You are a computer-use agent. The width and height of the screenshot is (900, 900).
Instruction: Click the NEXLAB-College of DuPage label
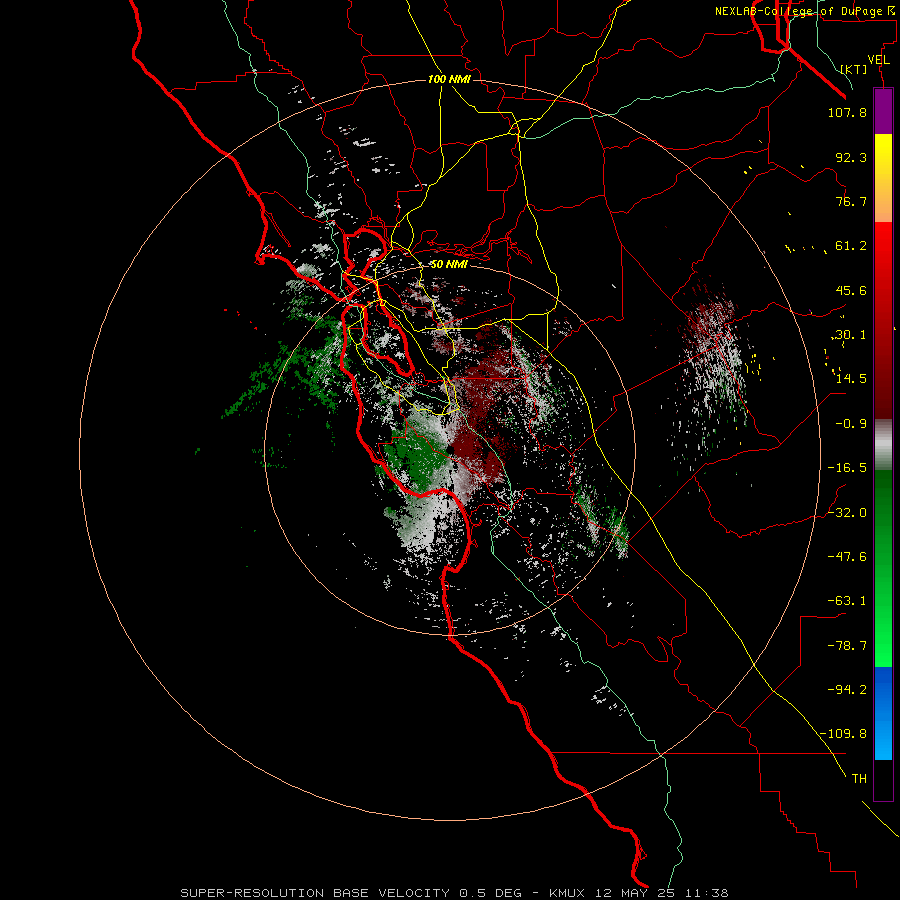coord(804,11)
